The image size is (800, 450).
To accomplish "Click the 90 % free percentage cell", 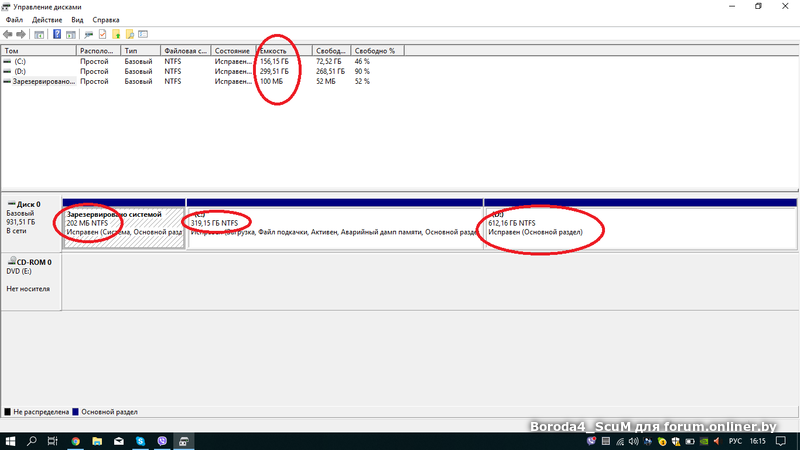I will (x=362, y=71).
